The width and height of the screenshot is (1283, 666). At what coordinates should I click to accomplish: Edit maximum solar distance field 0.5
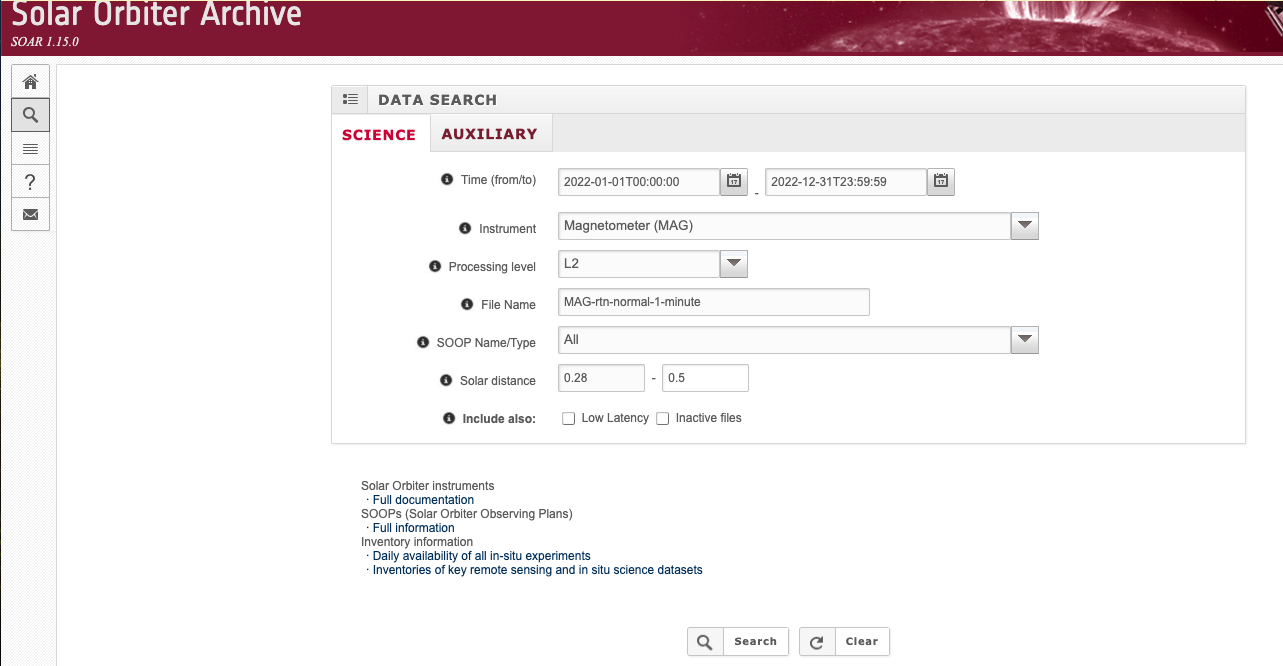coord(705,378)
